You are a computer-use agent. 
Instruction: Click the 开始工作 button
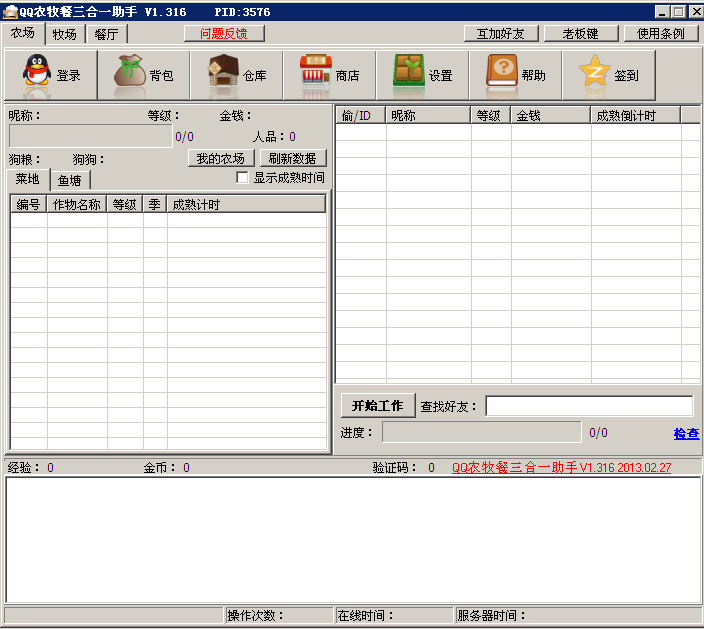(378, 405)
